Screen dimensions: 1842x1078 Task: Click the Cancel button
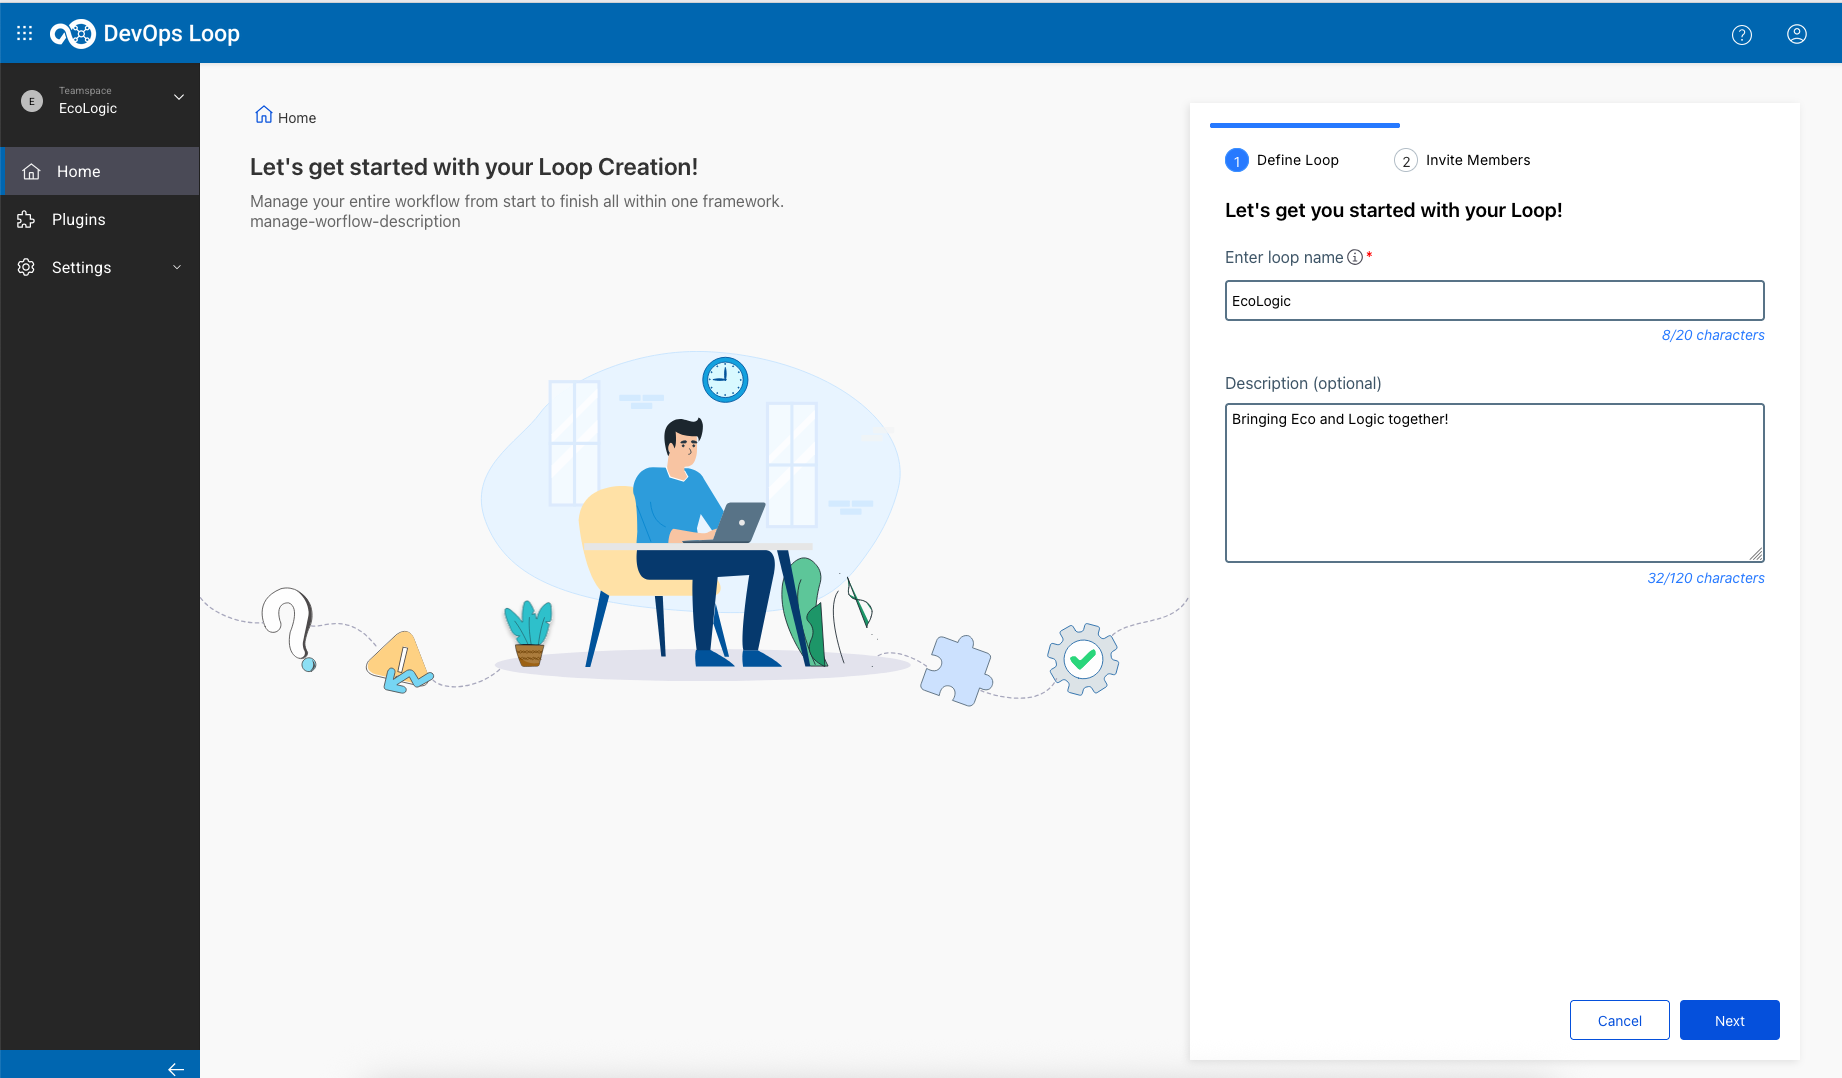1620,1020
